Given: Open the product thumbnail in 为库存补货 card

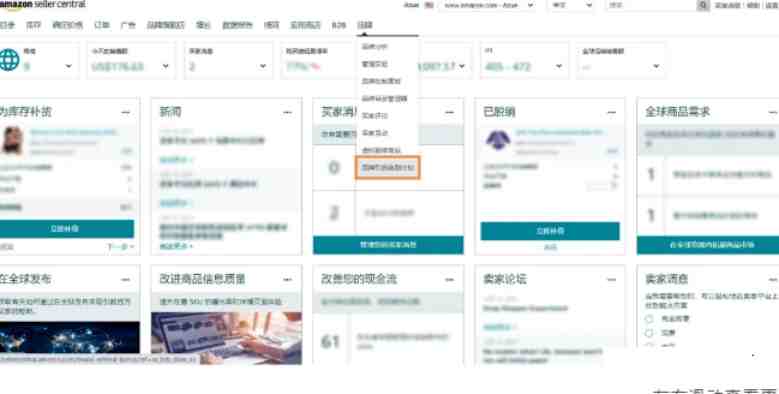Looking at the screenshot, I should [12, 140].
